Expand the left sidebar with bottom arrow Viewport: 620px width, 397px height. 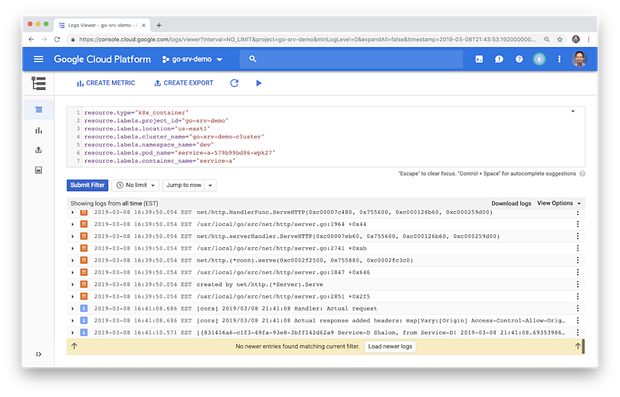pos(38,354)
